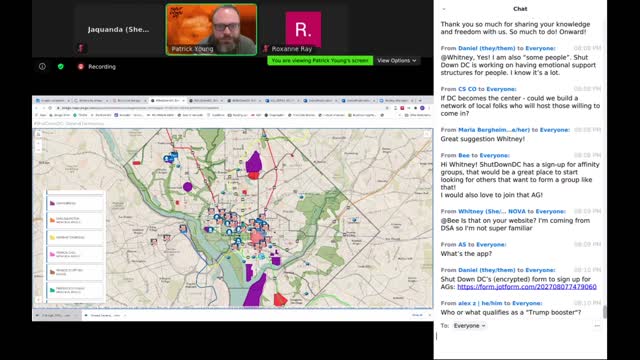
Task: Click browser Reload icon in shared screen
Action: coord(50,108)
